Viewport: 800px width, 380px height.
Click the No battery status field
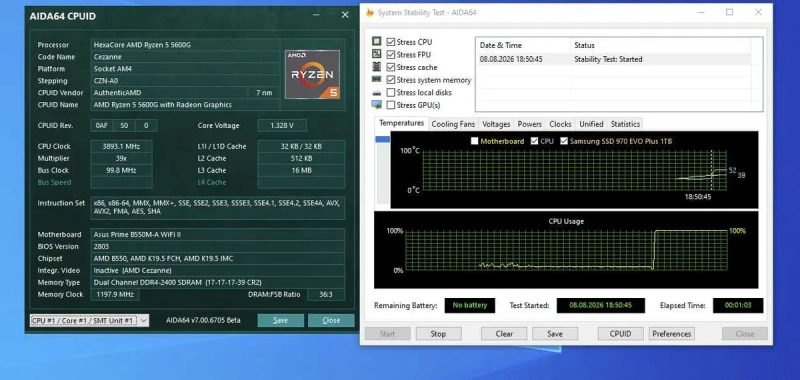point(469,306)
